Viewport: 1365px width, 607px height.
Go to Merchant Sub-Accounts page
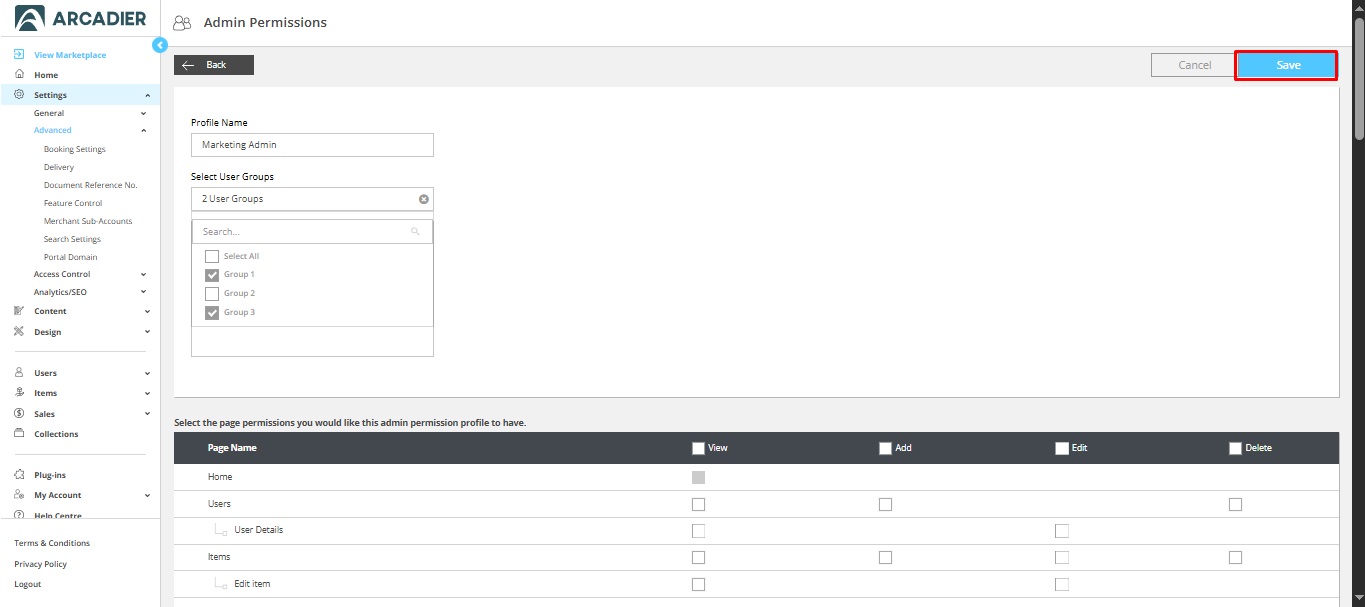coord(88,221)
